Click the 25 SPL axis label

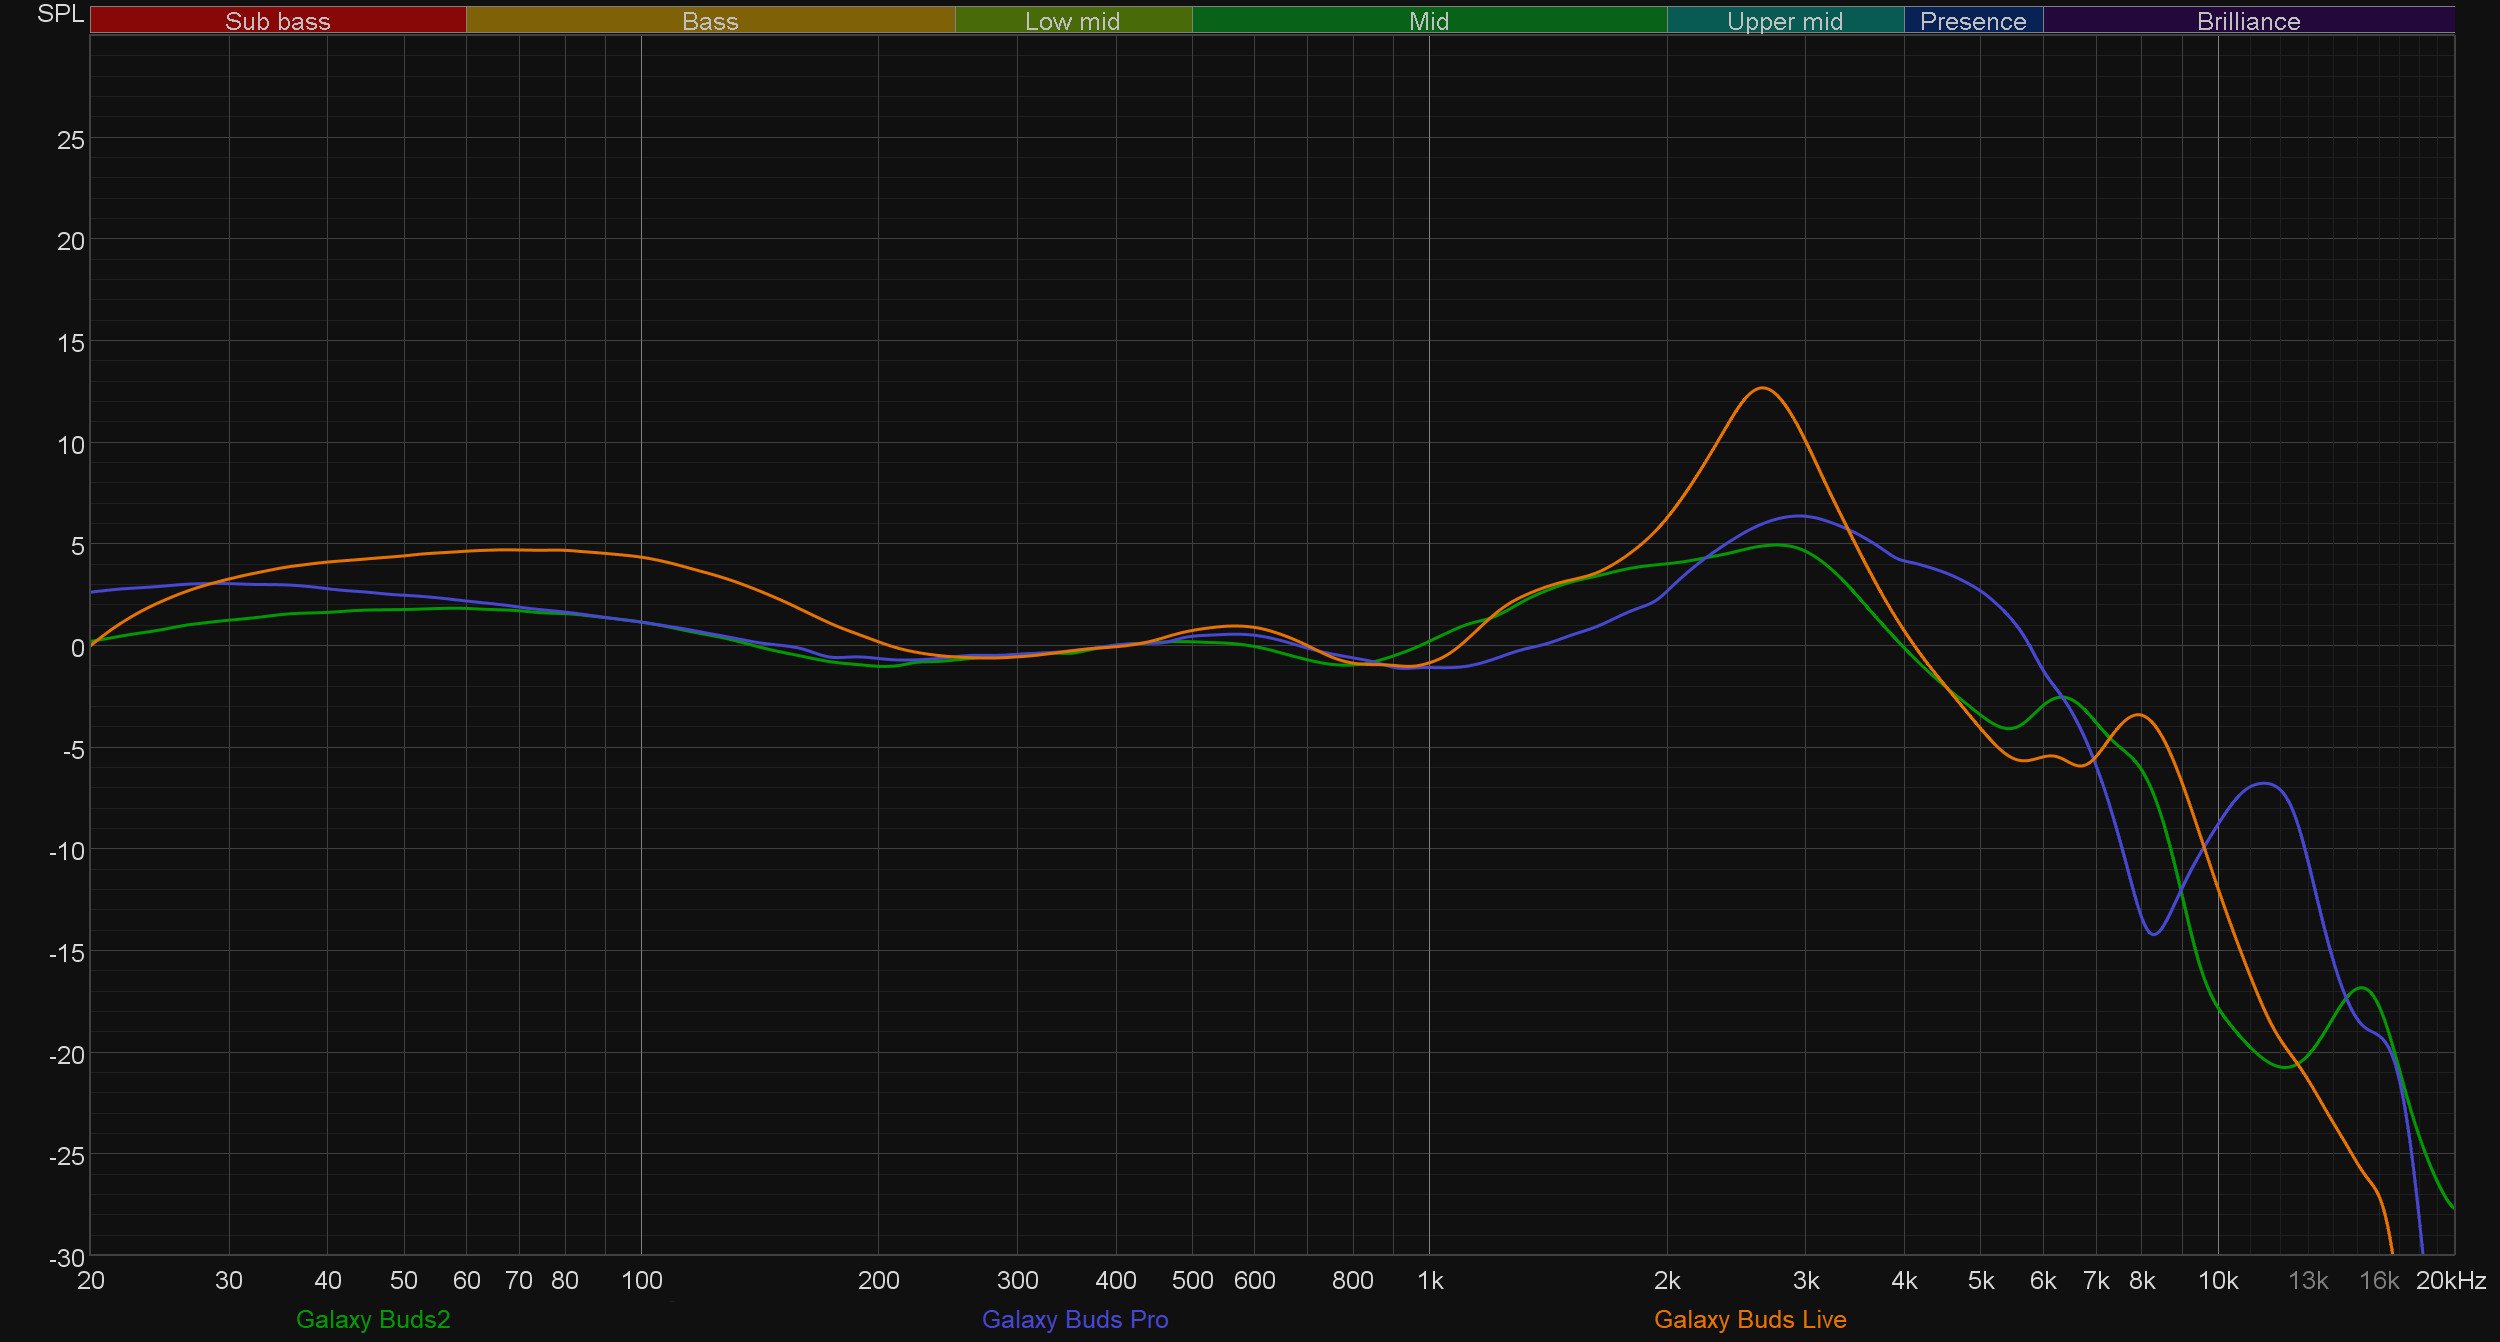71,140
